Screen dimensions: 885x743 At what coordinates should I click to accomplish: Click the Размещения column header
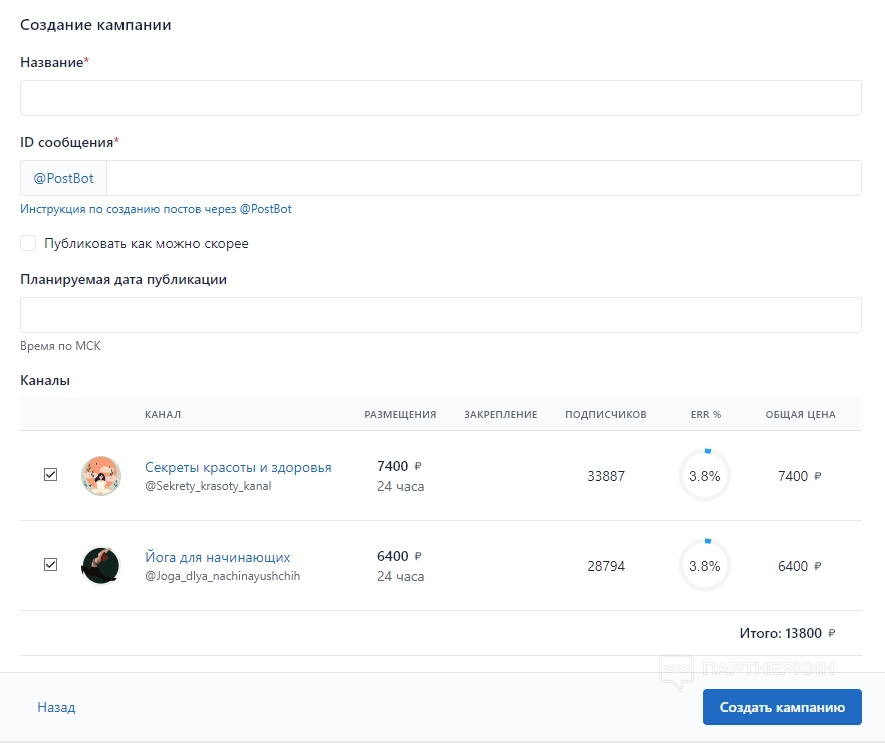click(x=400, y=414)
